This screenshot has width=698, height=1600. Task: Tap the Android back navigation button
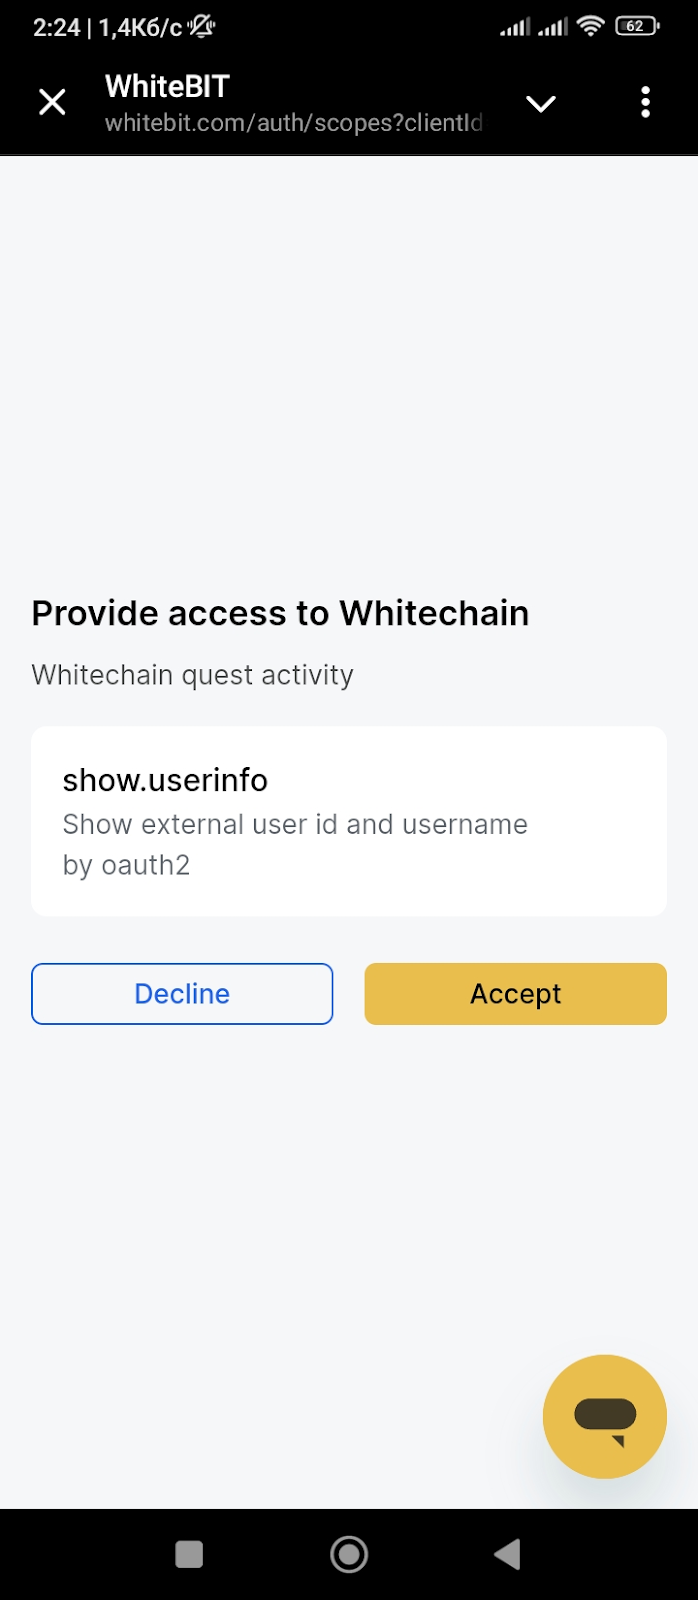(x=508, y=1554)
